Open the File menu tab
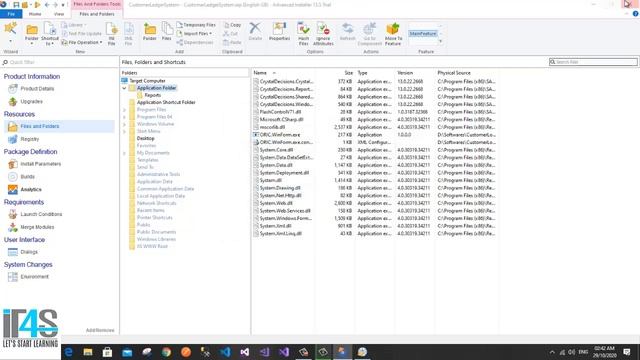The width and height of the screenshot is (640, 360). click(11, 14)
